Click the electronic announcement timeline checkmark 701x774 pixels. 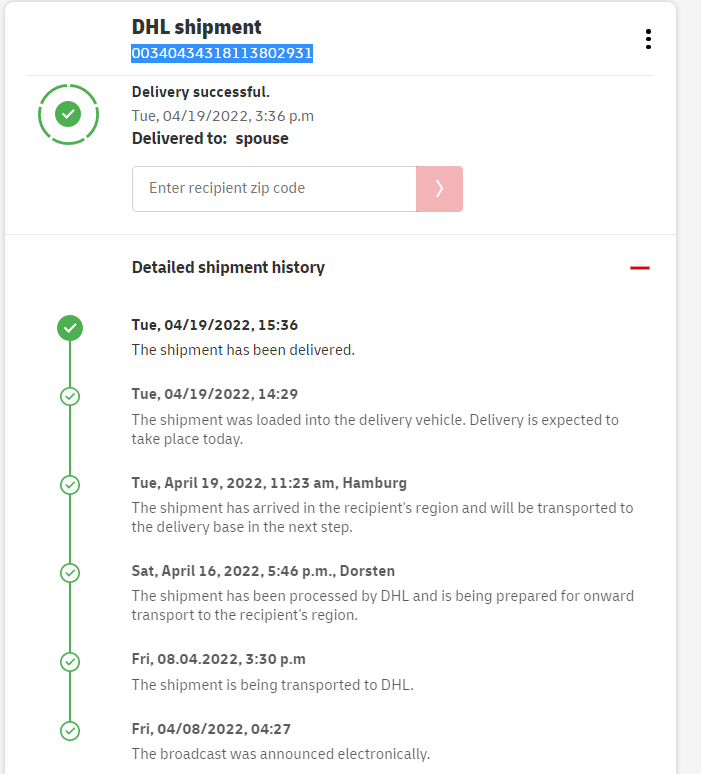point(70,731)
